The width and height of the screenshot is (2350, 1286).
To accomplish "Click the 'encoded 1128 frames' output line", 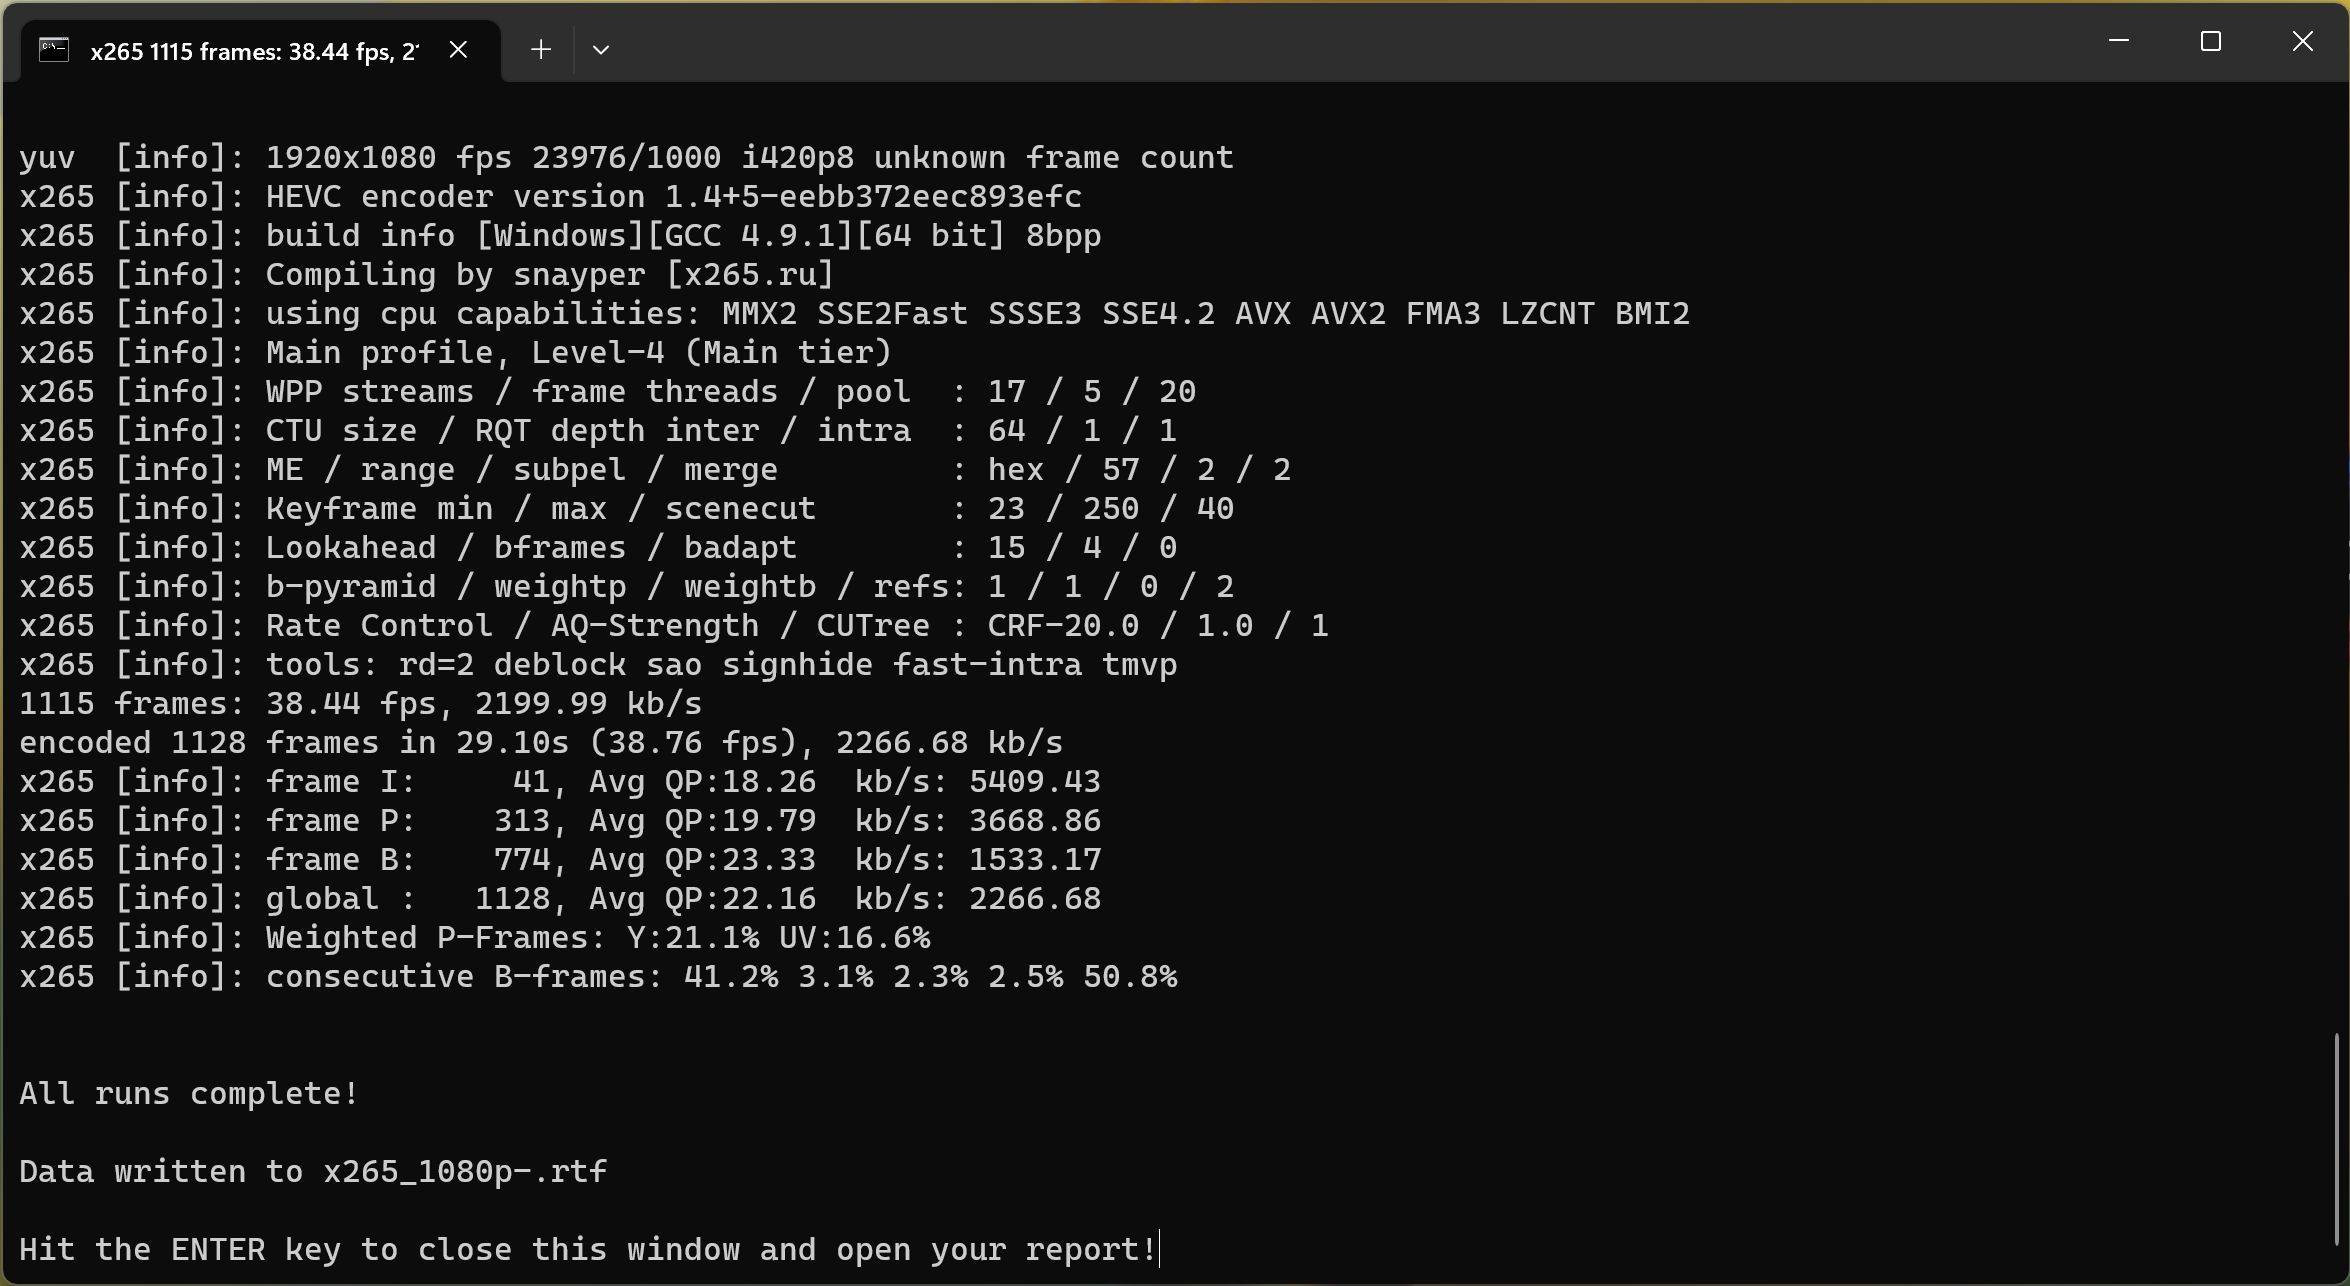I will point(540,742).
